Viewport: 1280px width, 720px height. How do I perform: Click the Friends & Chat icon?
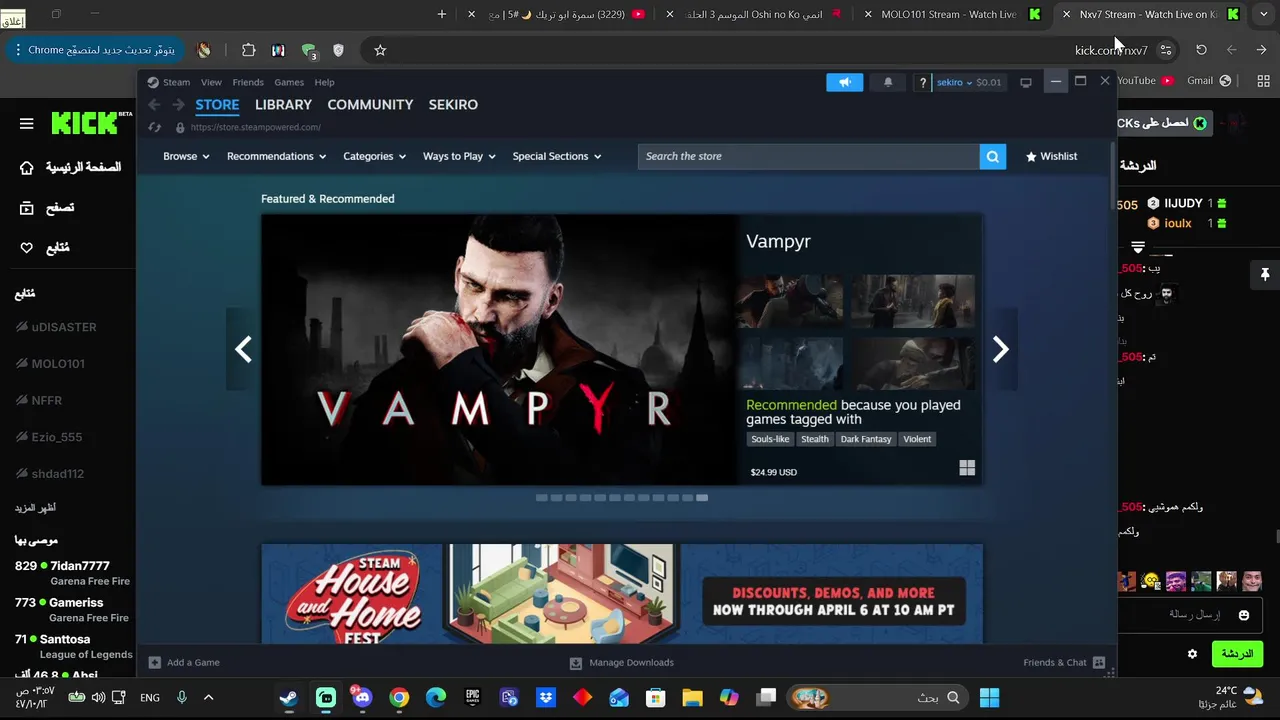coord(1099,662)
